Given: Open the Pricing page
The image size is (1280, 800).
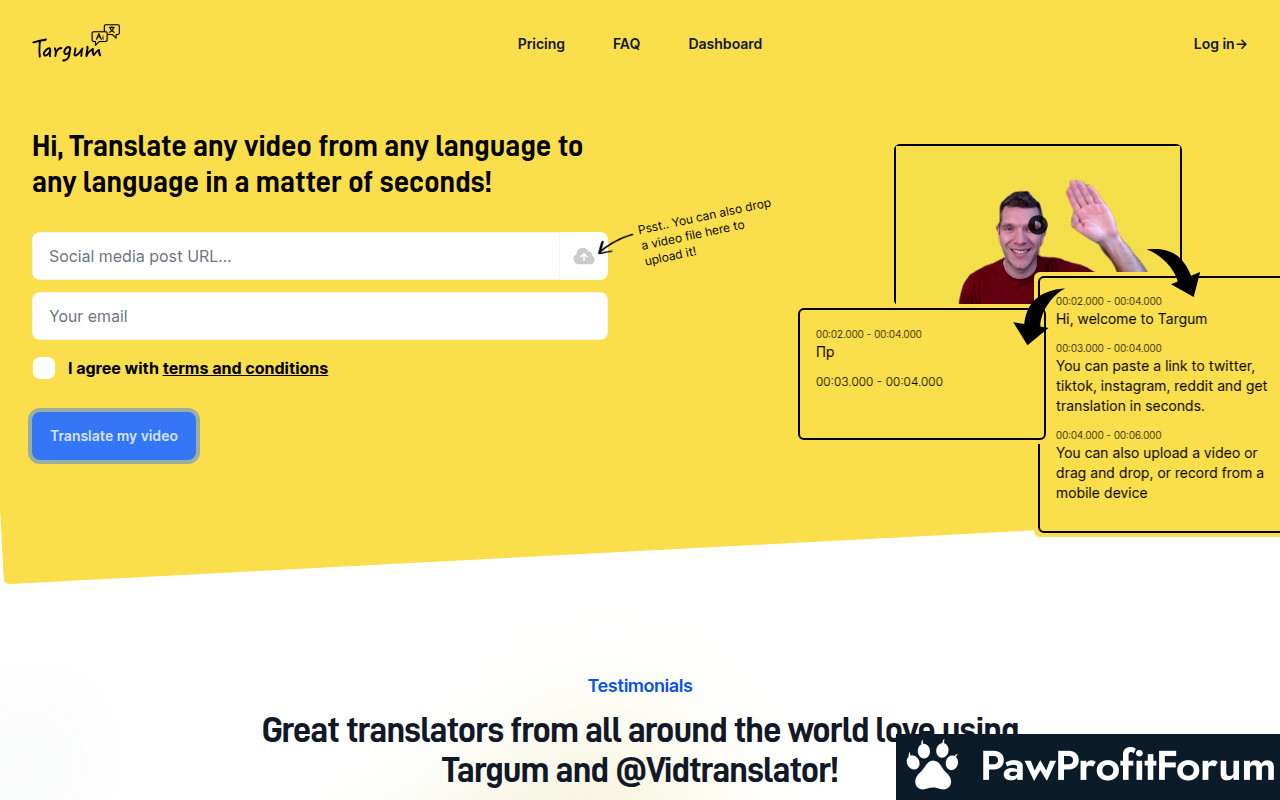Looking at the screenshot, I should pyautogui.click(x=541, y=44).
